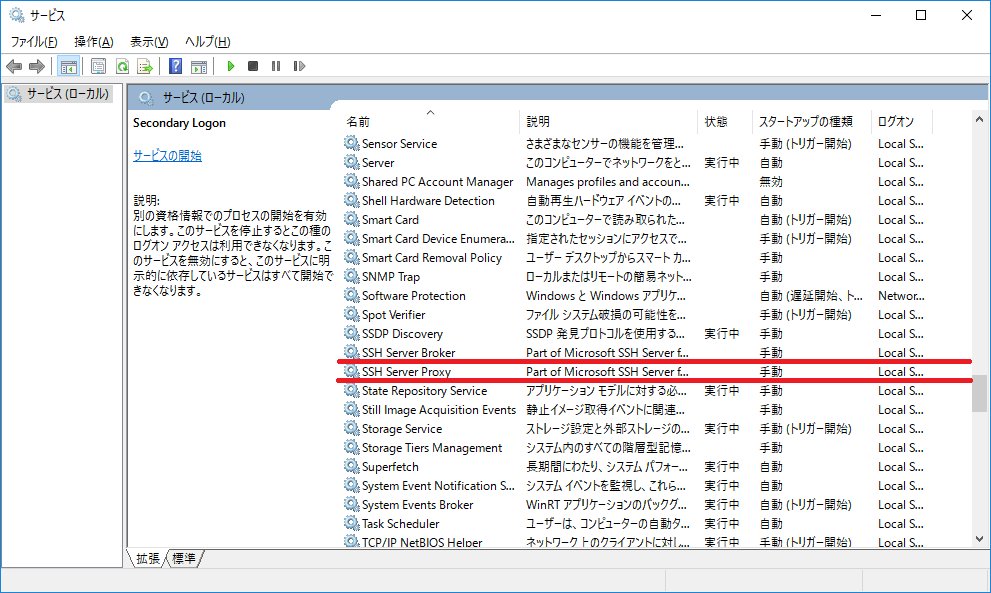
Task: Click the Secondary Logon heading
Action: pos(179,123)
